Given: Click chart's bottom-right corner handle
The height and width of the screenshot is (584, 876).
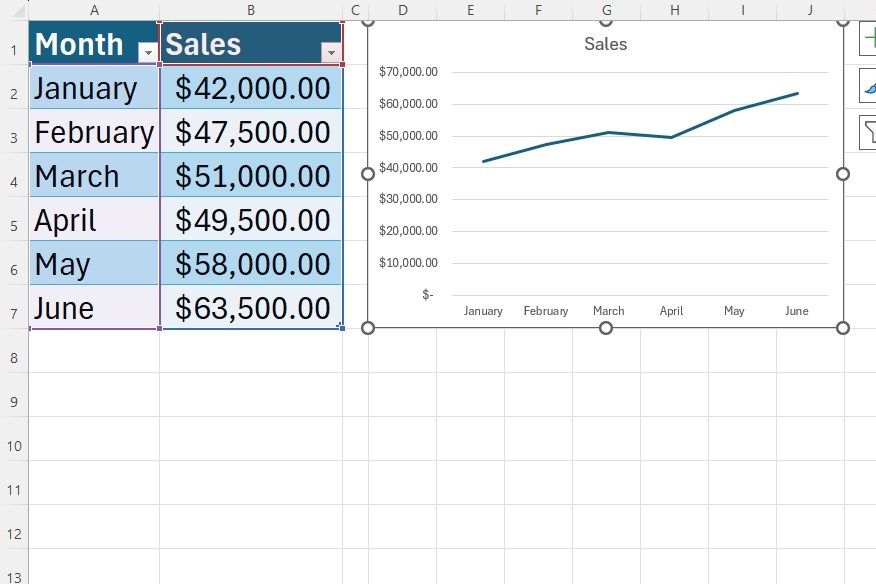Looking at the screenshot, I should click(843, 328).
